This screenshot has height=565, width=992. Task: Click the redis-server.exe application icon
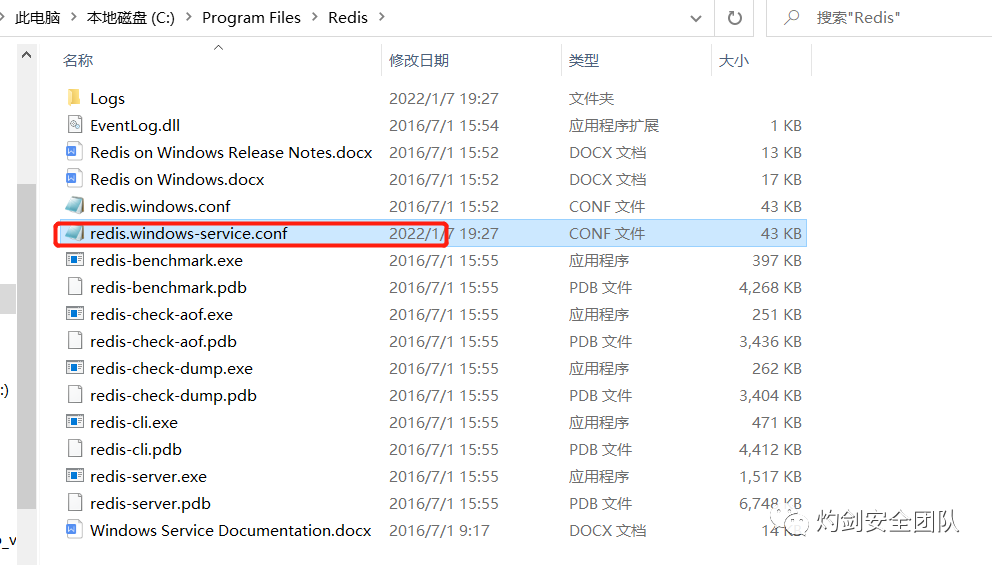[x=75, y=476]
